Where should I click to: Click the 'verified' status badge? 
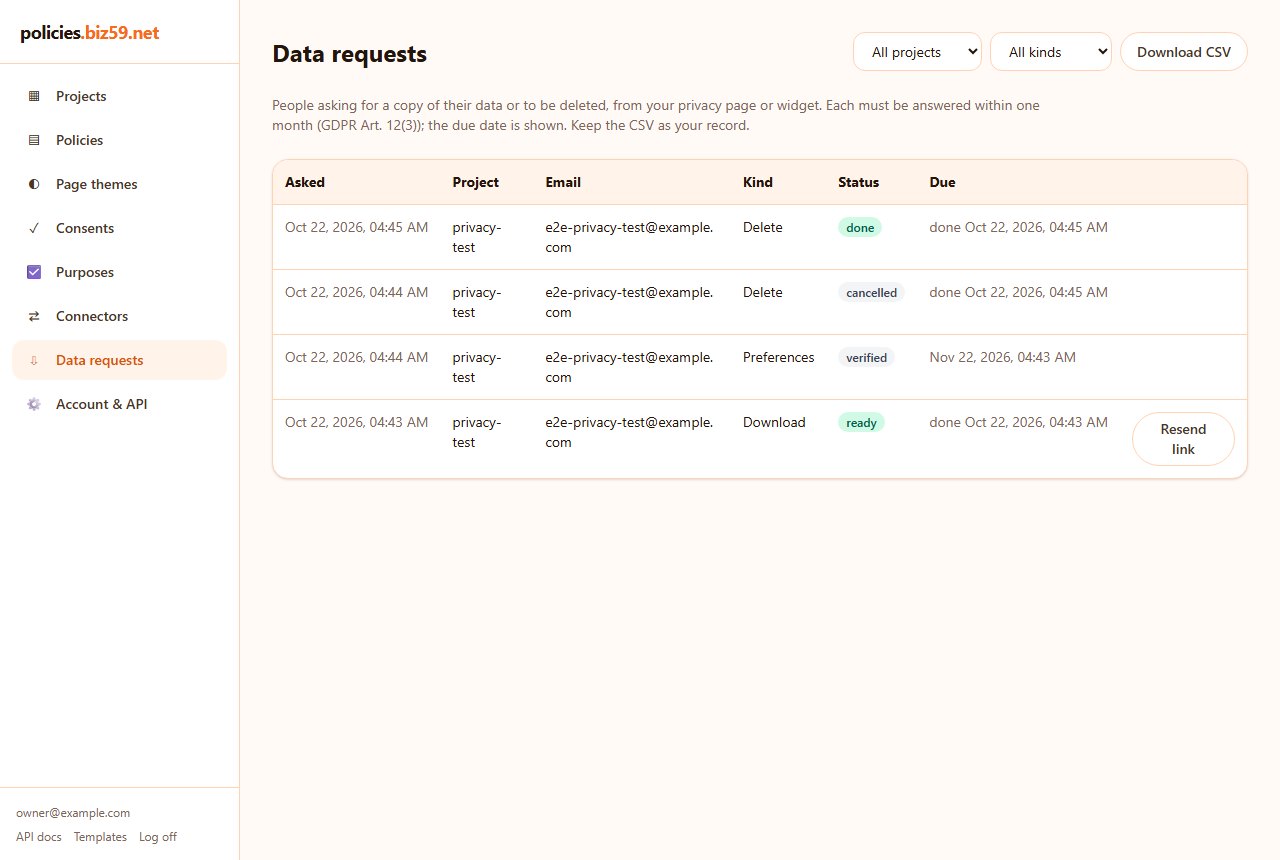(866, 358)
